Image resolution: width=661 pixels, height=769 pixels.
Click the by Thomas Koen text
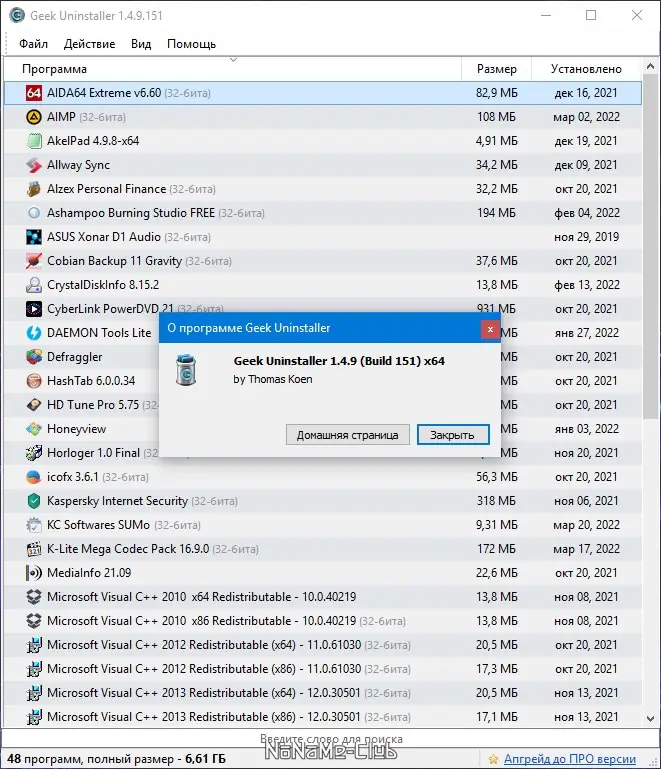(x=273, y=379)
